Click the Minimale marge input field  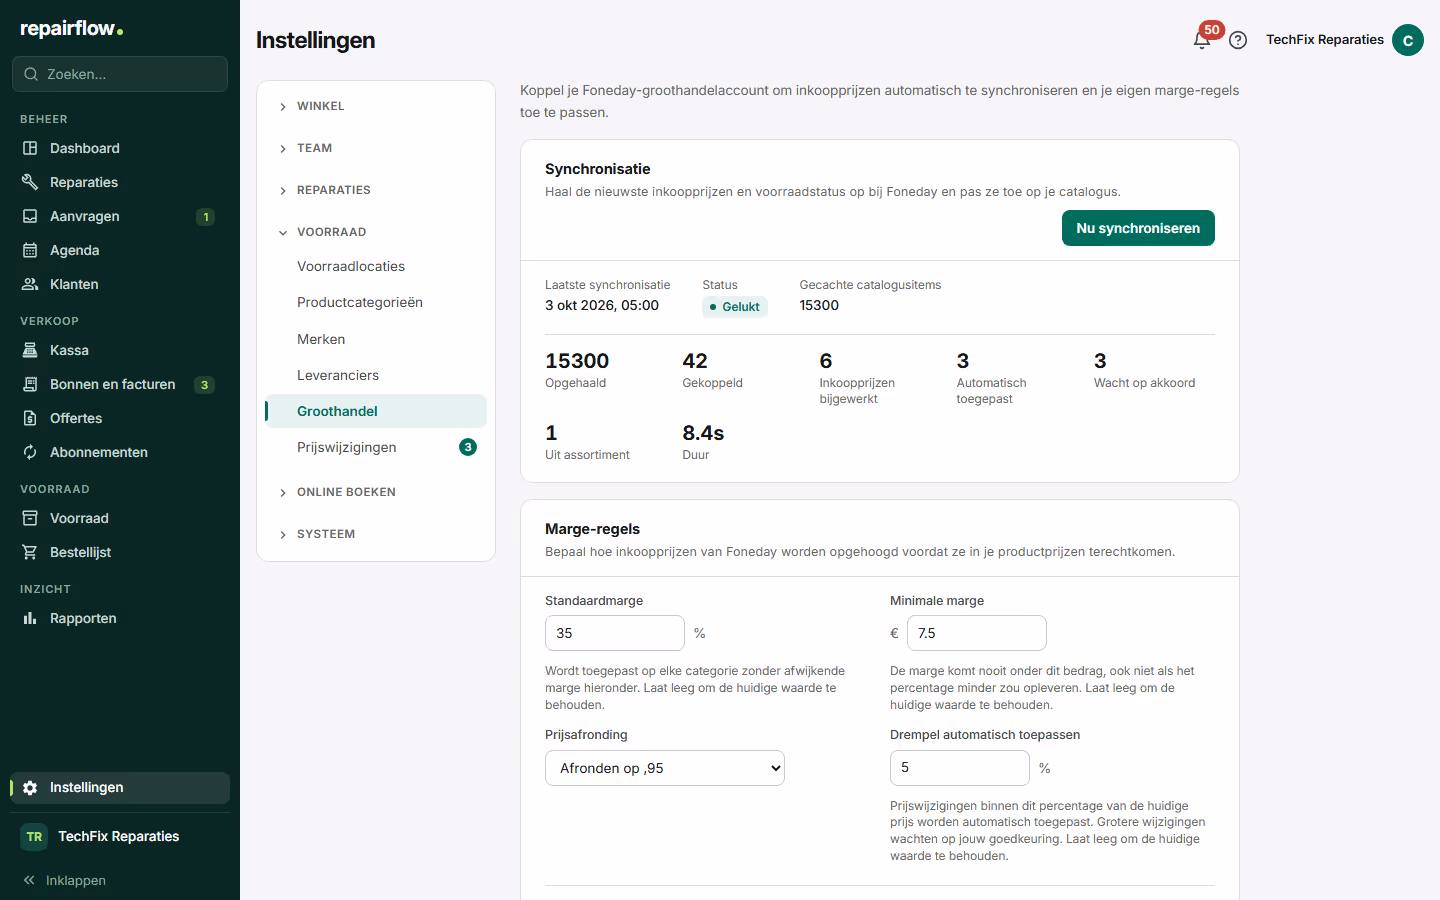(977, 633)
